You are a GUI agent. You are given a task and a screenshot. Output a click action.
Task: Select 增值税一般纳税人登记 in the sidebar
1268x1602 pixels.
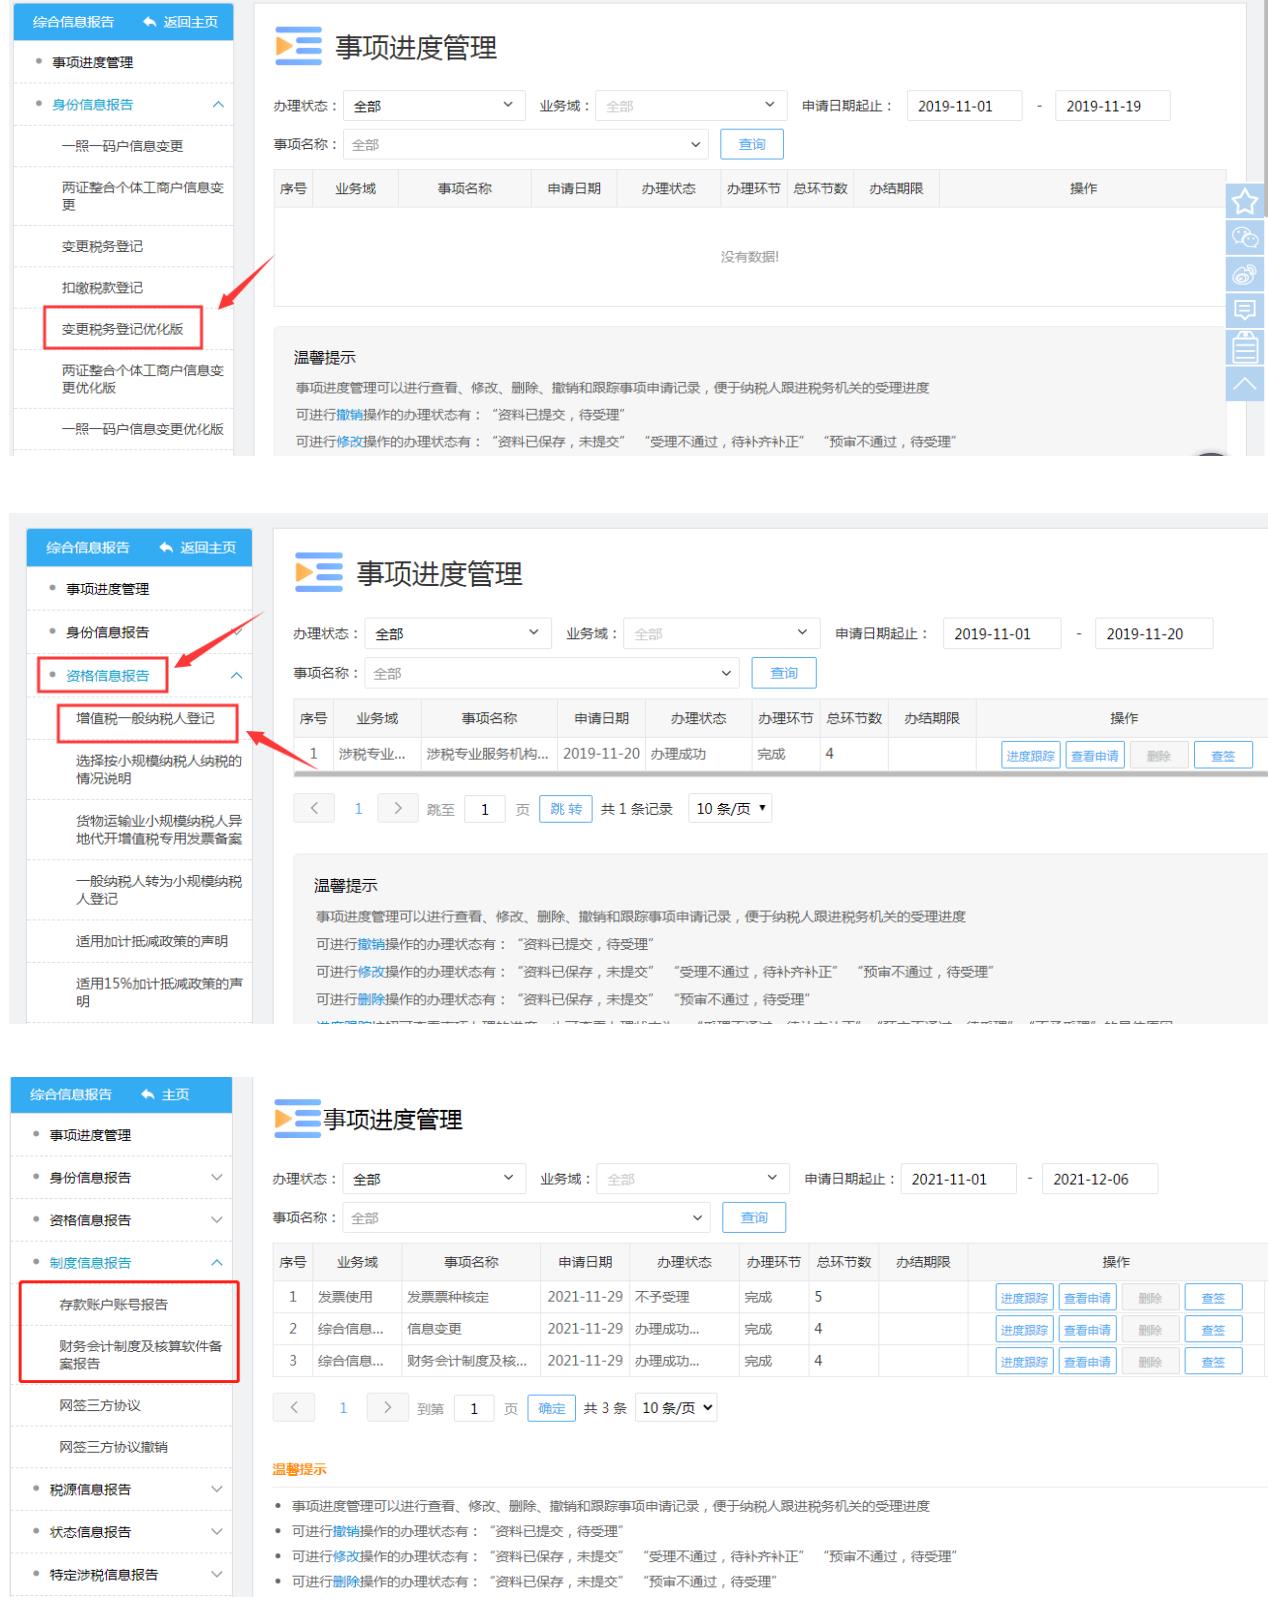tap(145, 718)
